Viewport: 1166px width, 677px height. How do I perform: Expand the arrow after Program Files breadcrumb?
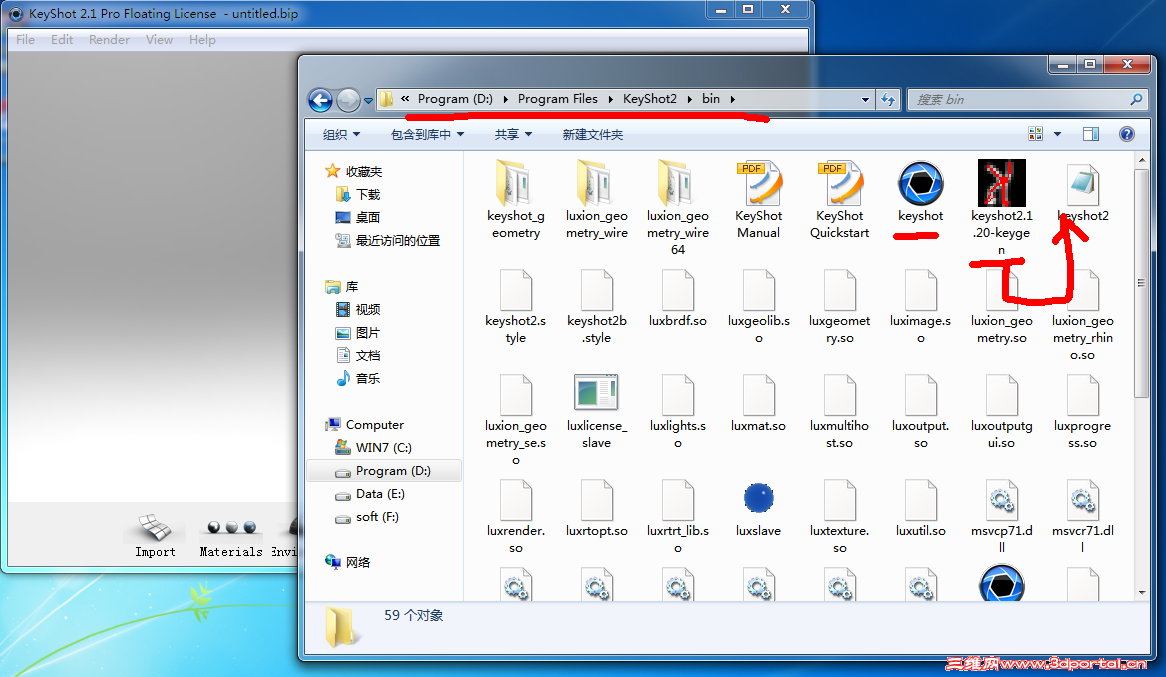611,99
